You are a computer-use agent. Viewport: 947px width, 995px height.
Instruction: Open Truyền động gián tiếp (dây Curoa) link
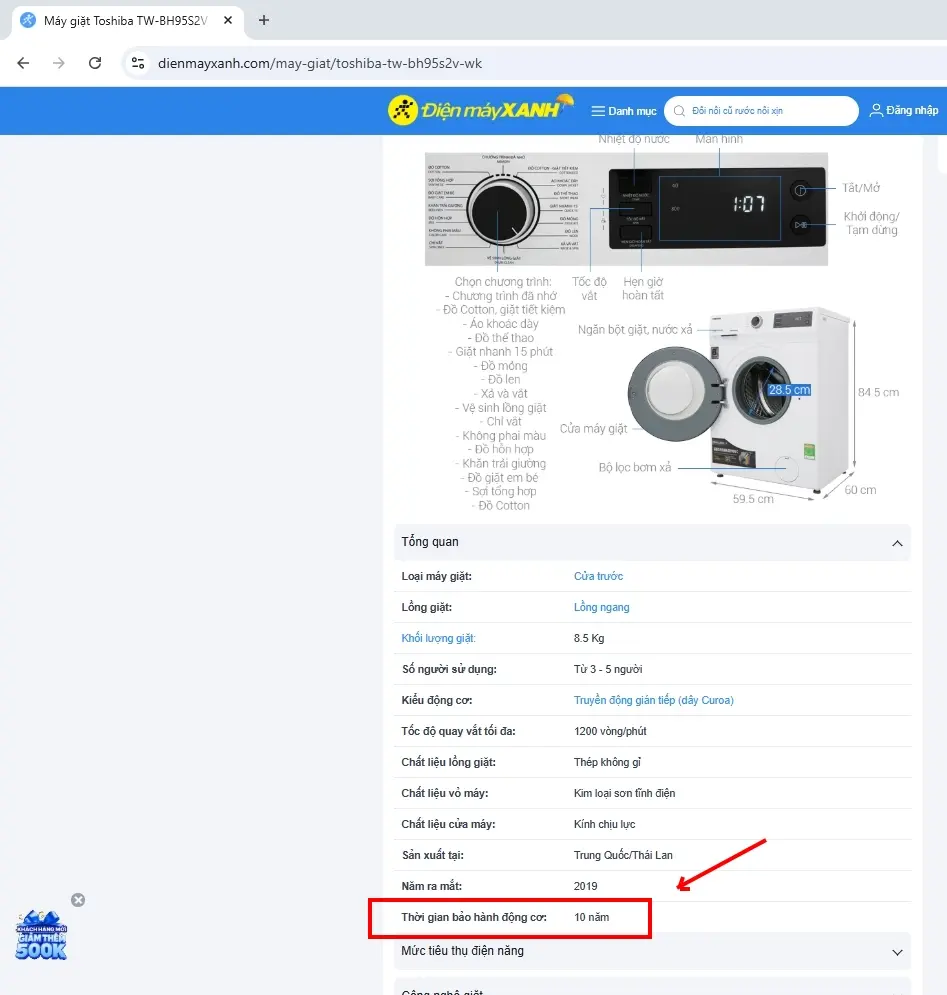point(654,701)
